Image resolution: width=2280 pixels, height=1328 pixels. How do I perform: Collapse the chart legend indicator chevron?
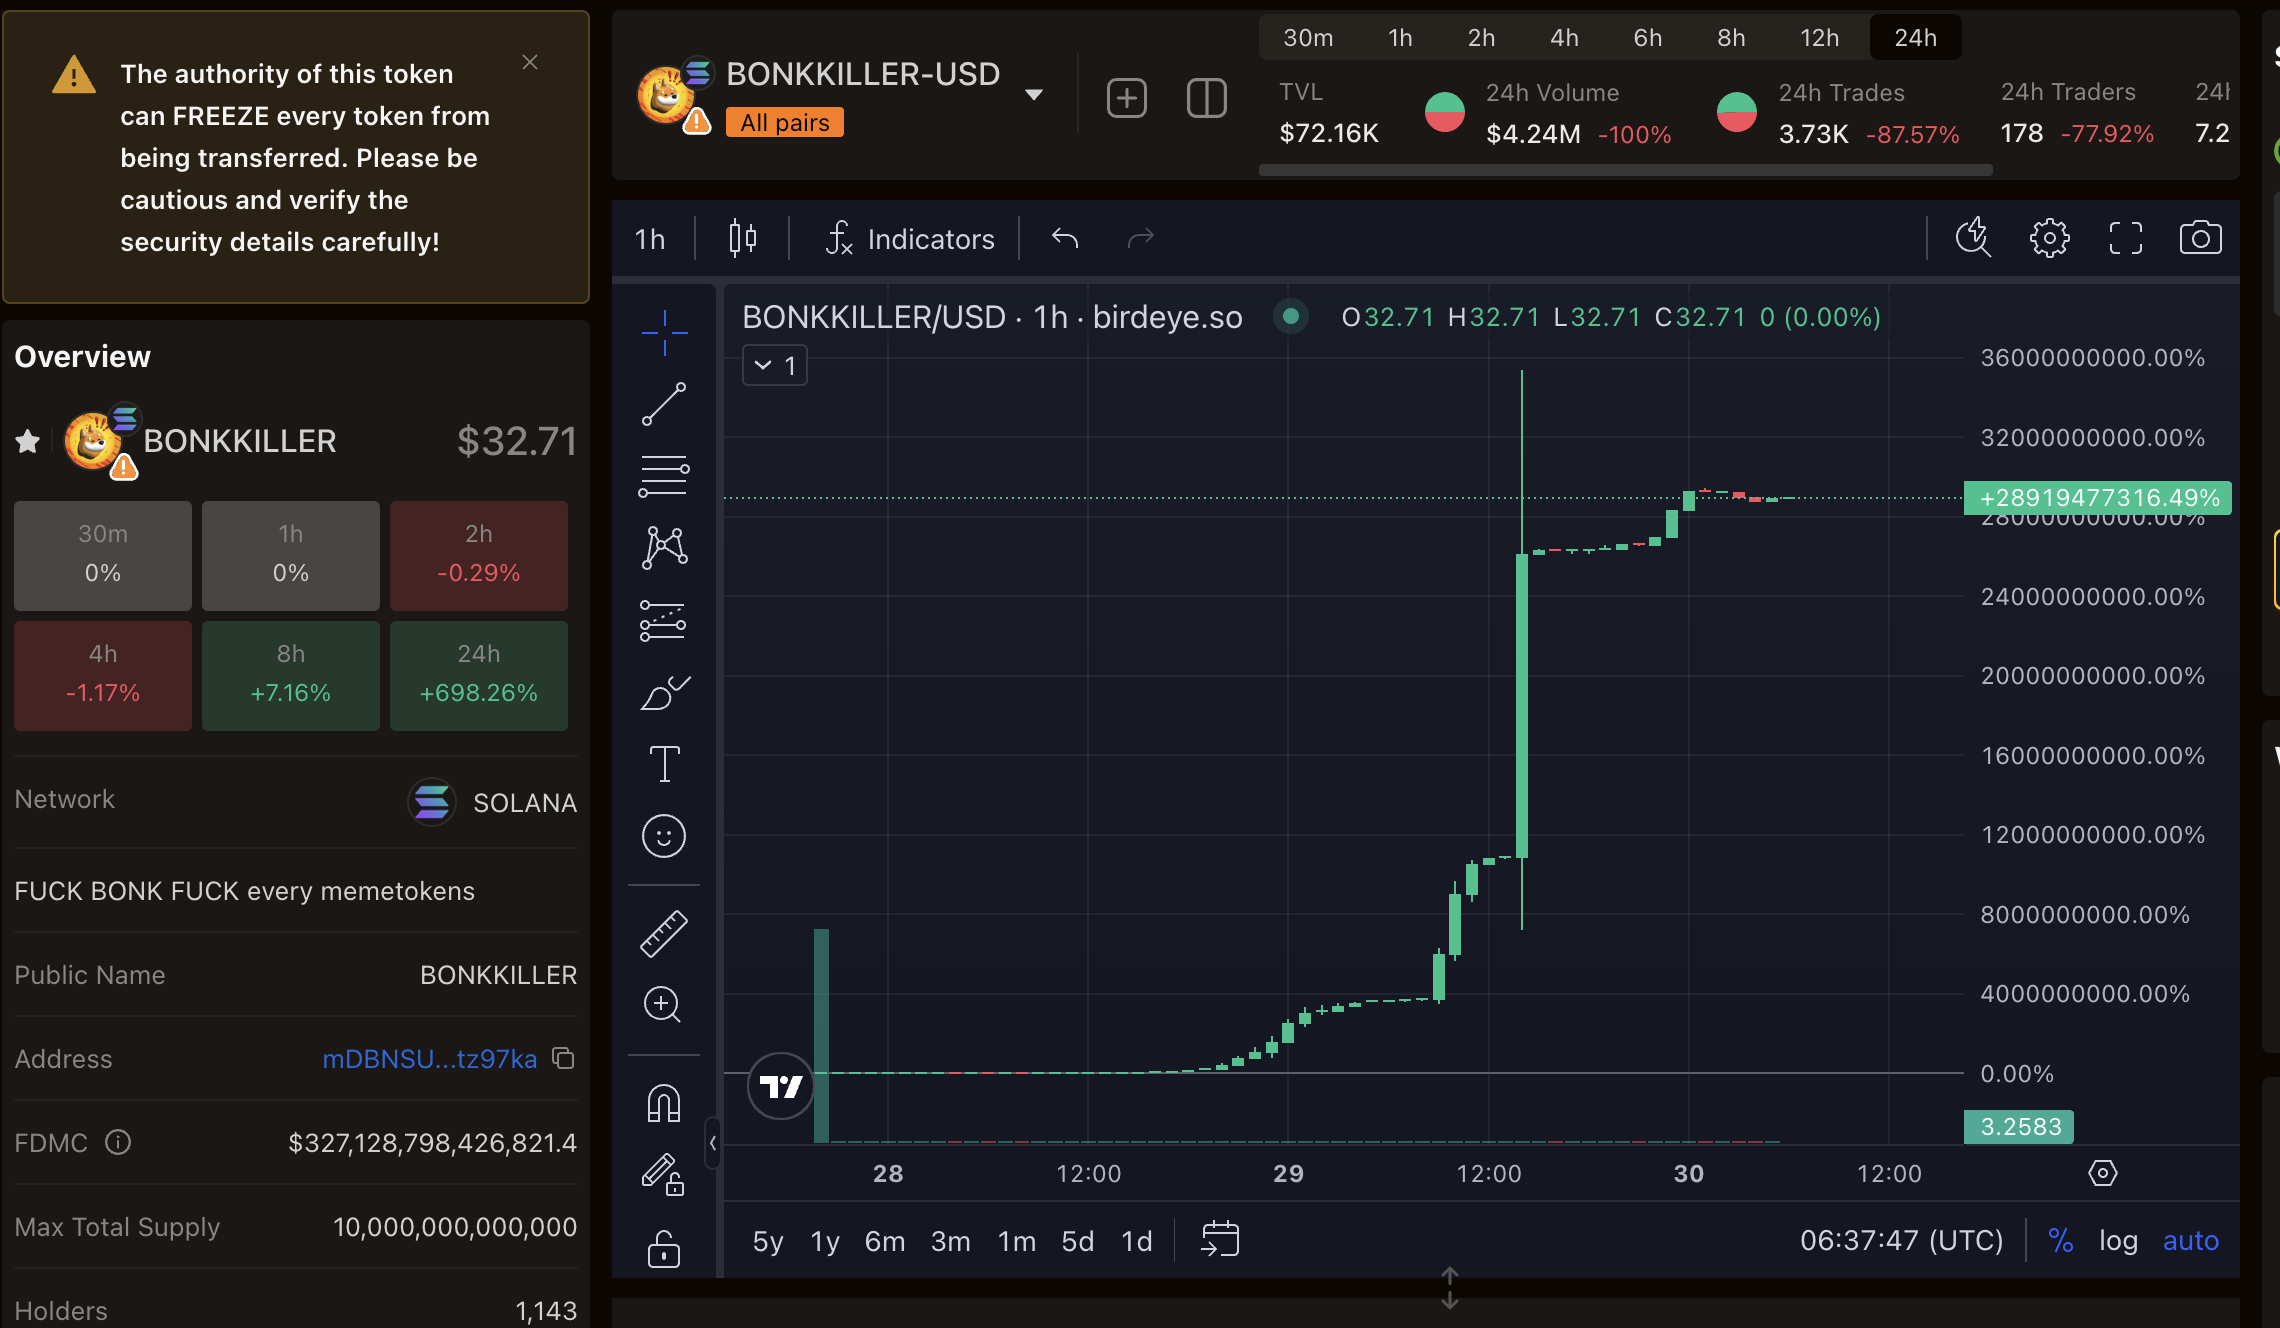pyautogui.click(x=763, y=365)
